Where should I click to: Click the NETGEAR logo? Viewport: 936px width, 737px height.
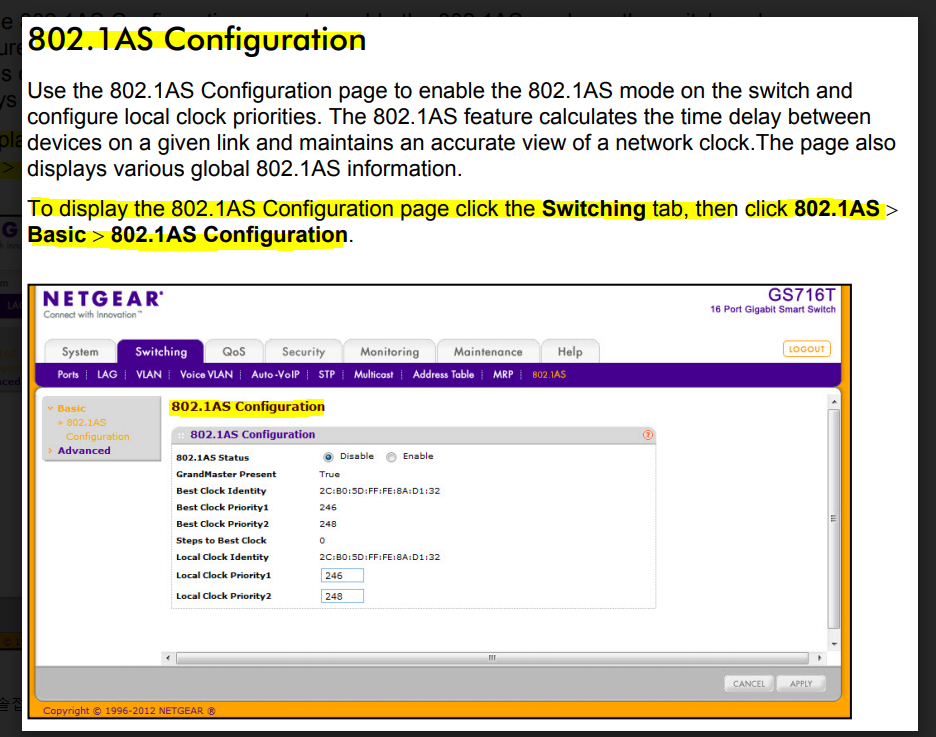pos(103,304)
